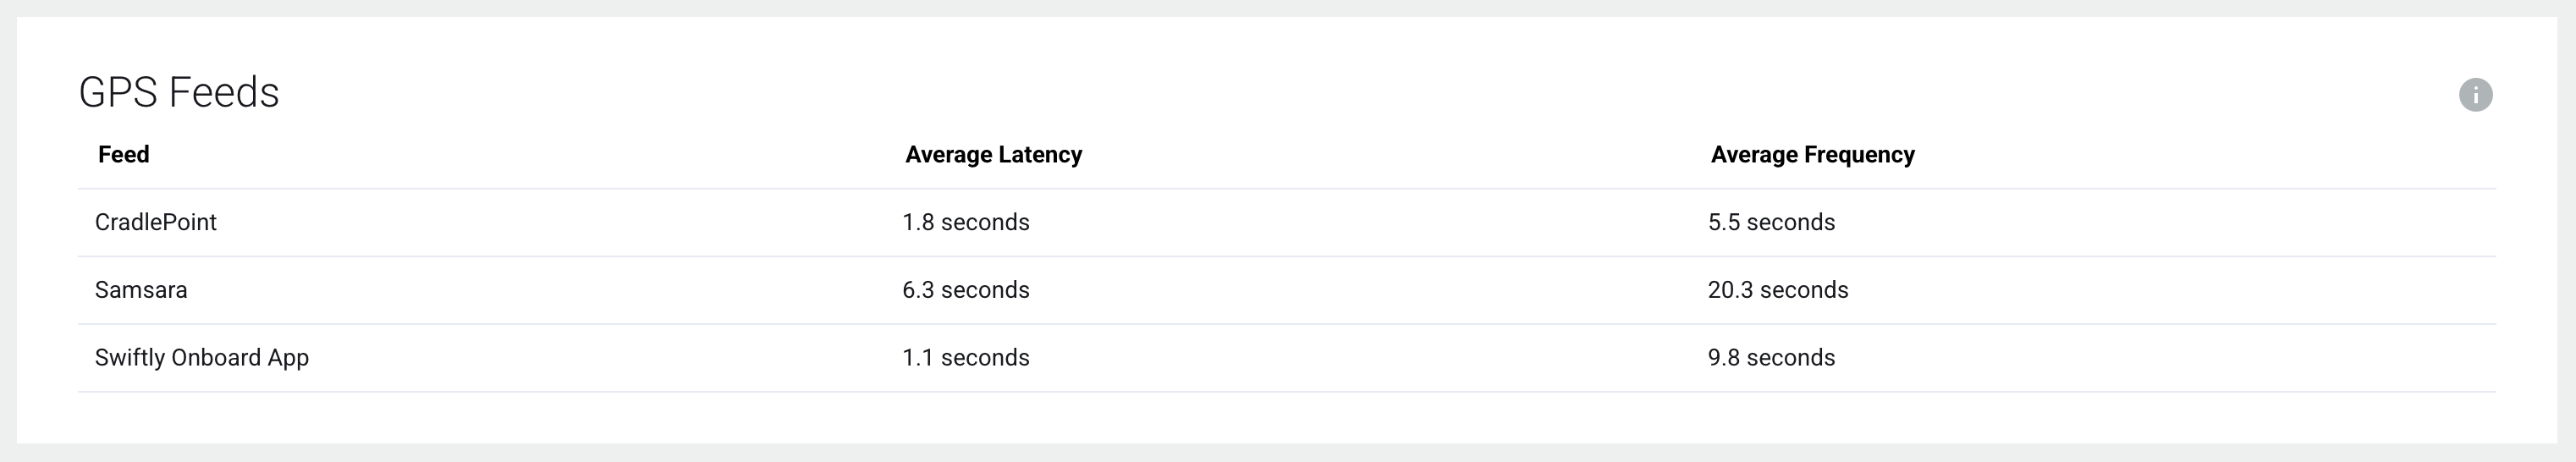Click the word Frequency in the column header

[x=1859, y=155]
